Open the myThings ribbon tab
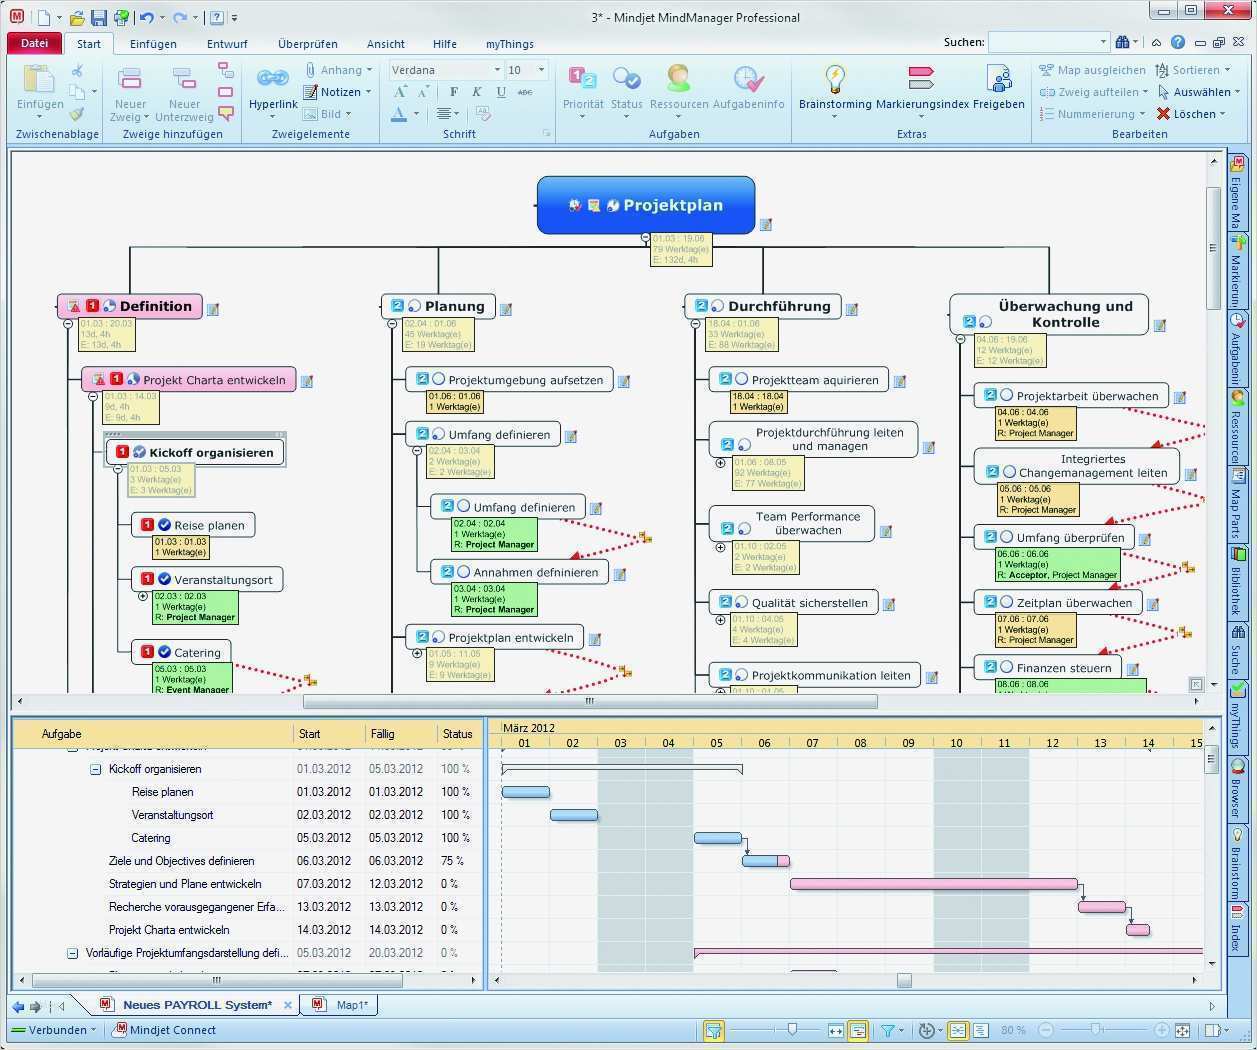The image size is (1257, 1050). pos(510,44)
